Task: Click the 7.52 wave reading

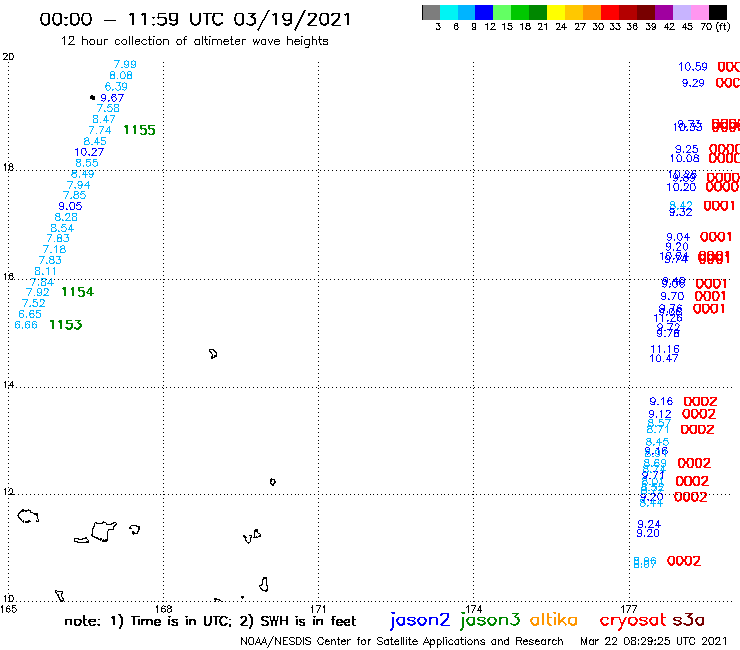Action: (34, 303)
